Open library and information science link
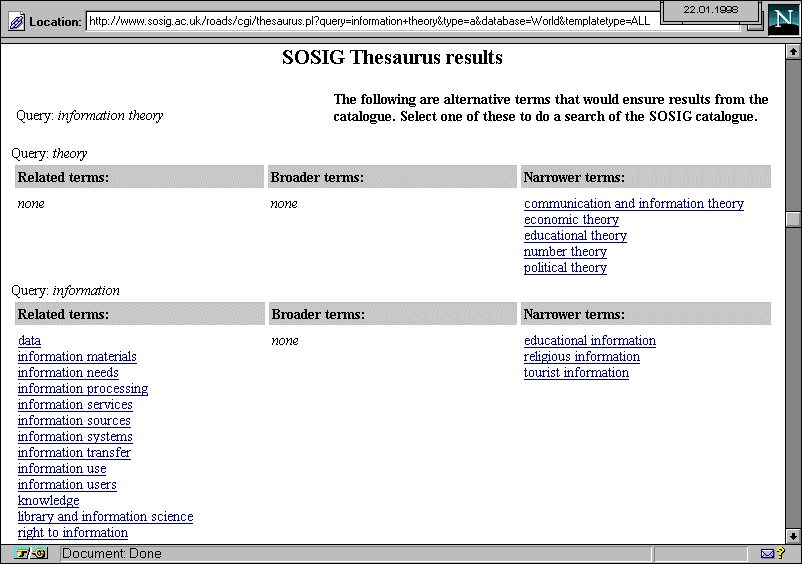Image resolution: width=802 pixels, height=564 pixels. pos(105,517)
